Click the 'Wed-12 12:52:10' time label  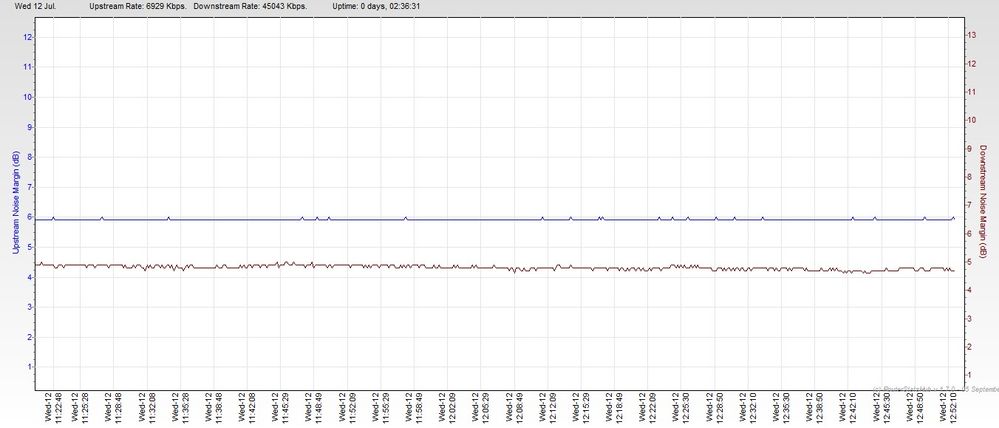point(947,408)
